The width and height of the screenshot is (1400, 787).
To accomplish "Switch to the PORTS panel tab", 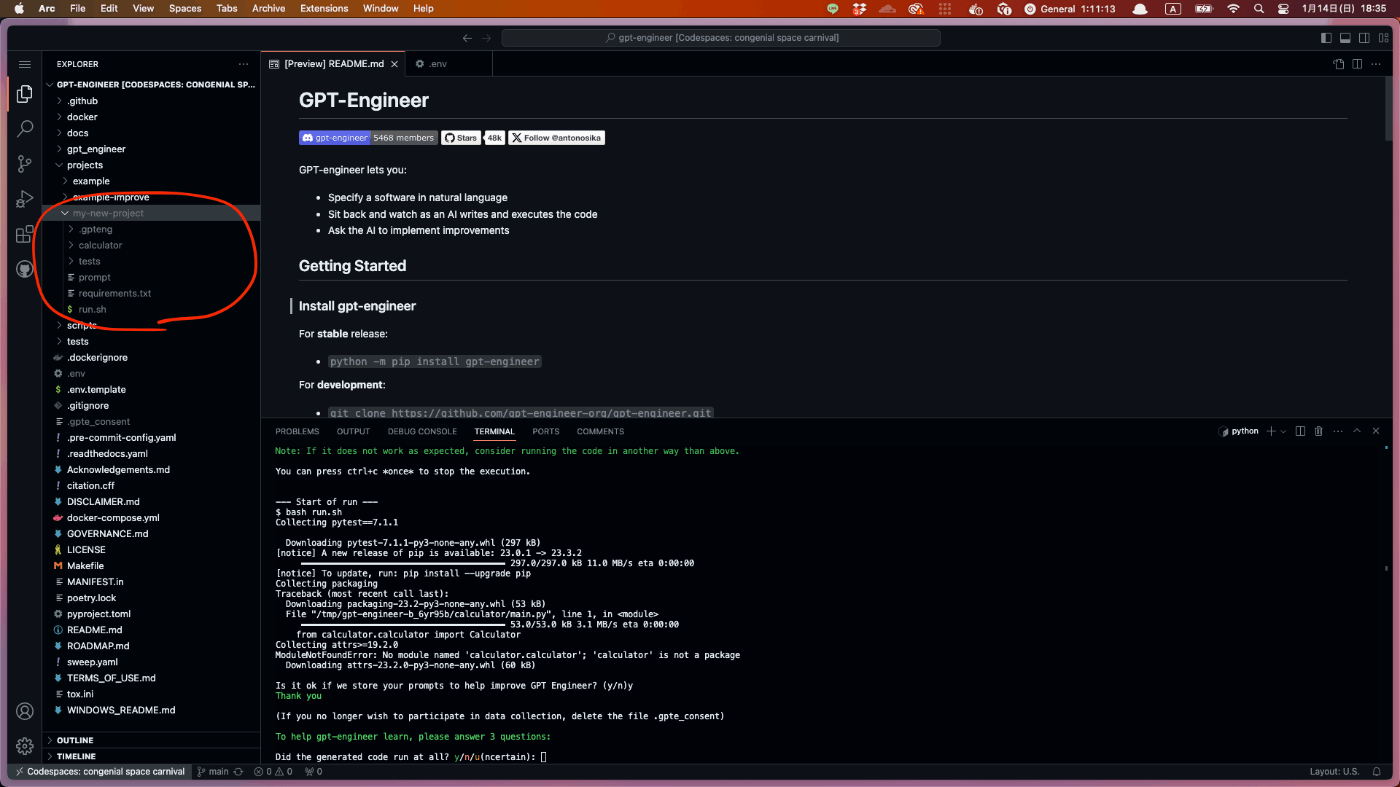I will [x=546, y=431].
